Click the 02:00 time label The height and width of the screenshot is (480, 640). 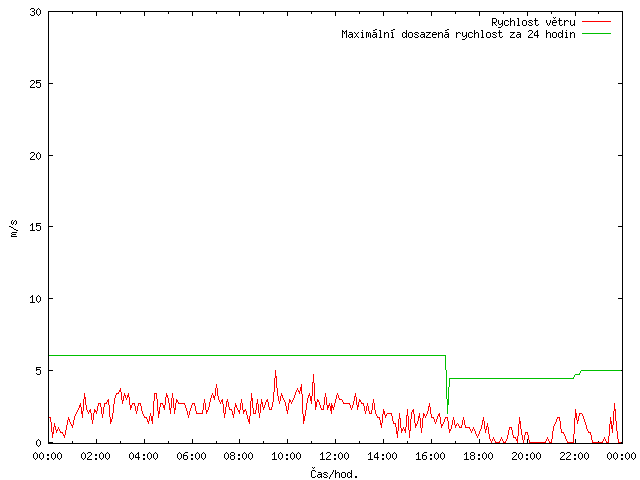click(96, 456)
